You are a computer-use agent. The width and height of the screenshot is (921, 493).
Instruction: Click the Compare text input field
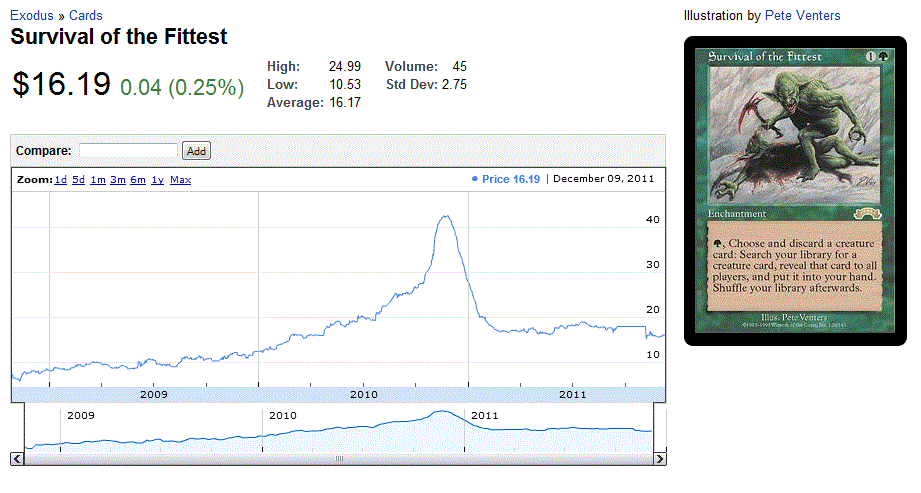click(128, 151)
